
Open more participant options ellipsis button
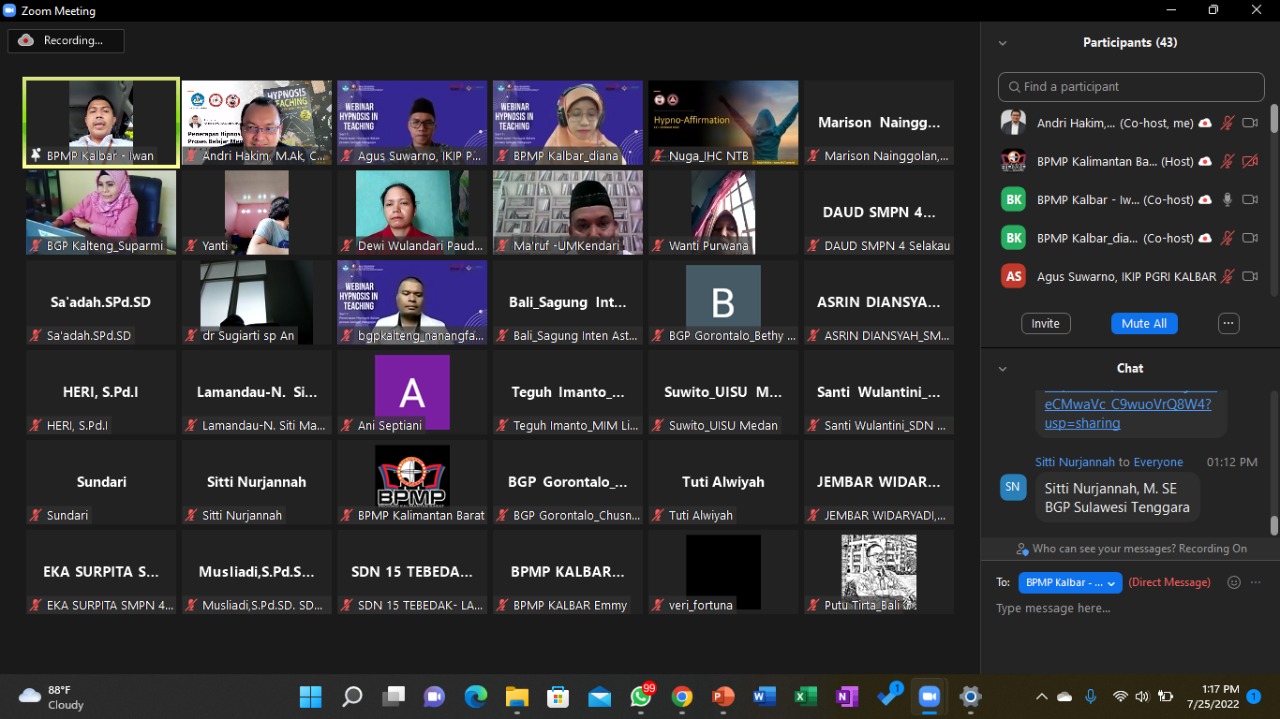click(x=1229, y=323)
